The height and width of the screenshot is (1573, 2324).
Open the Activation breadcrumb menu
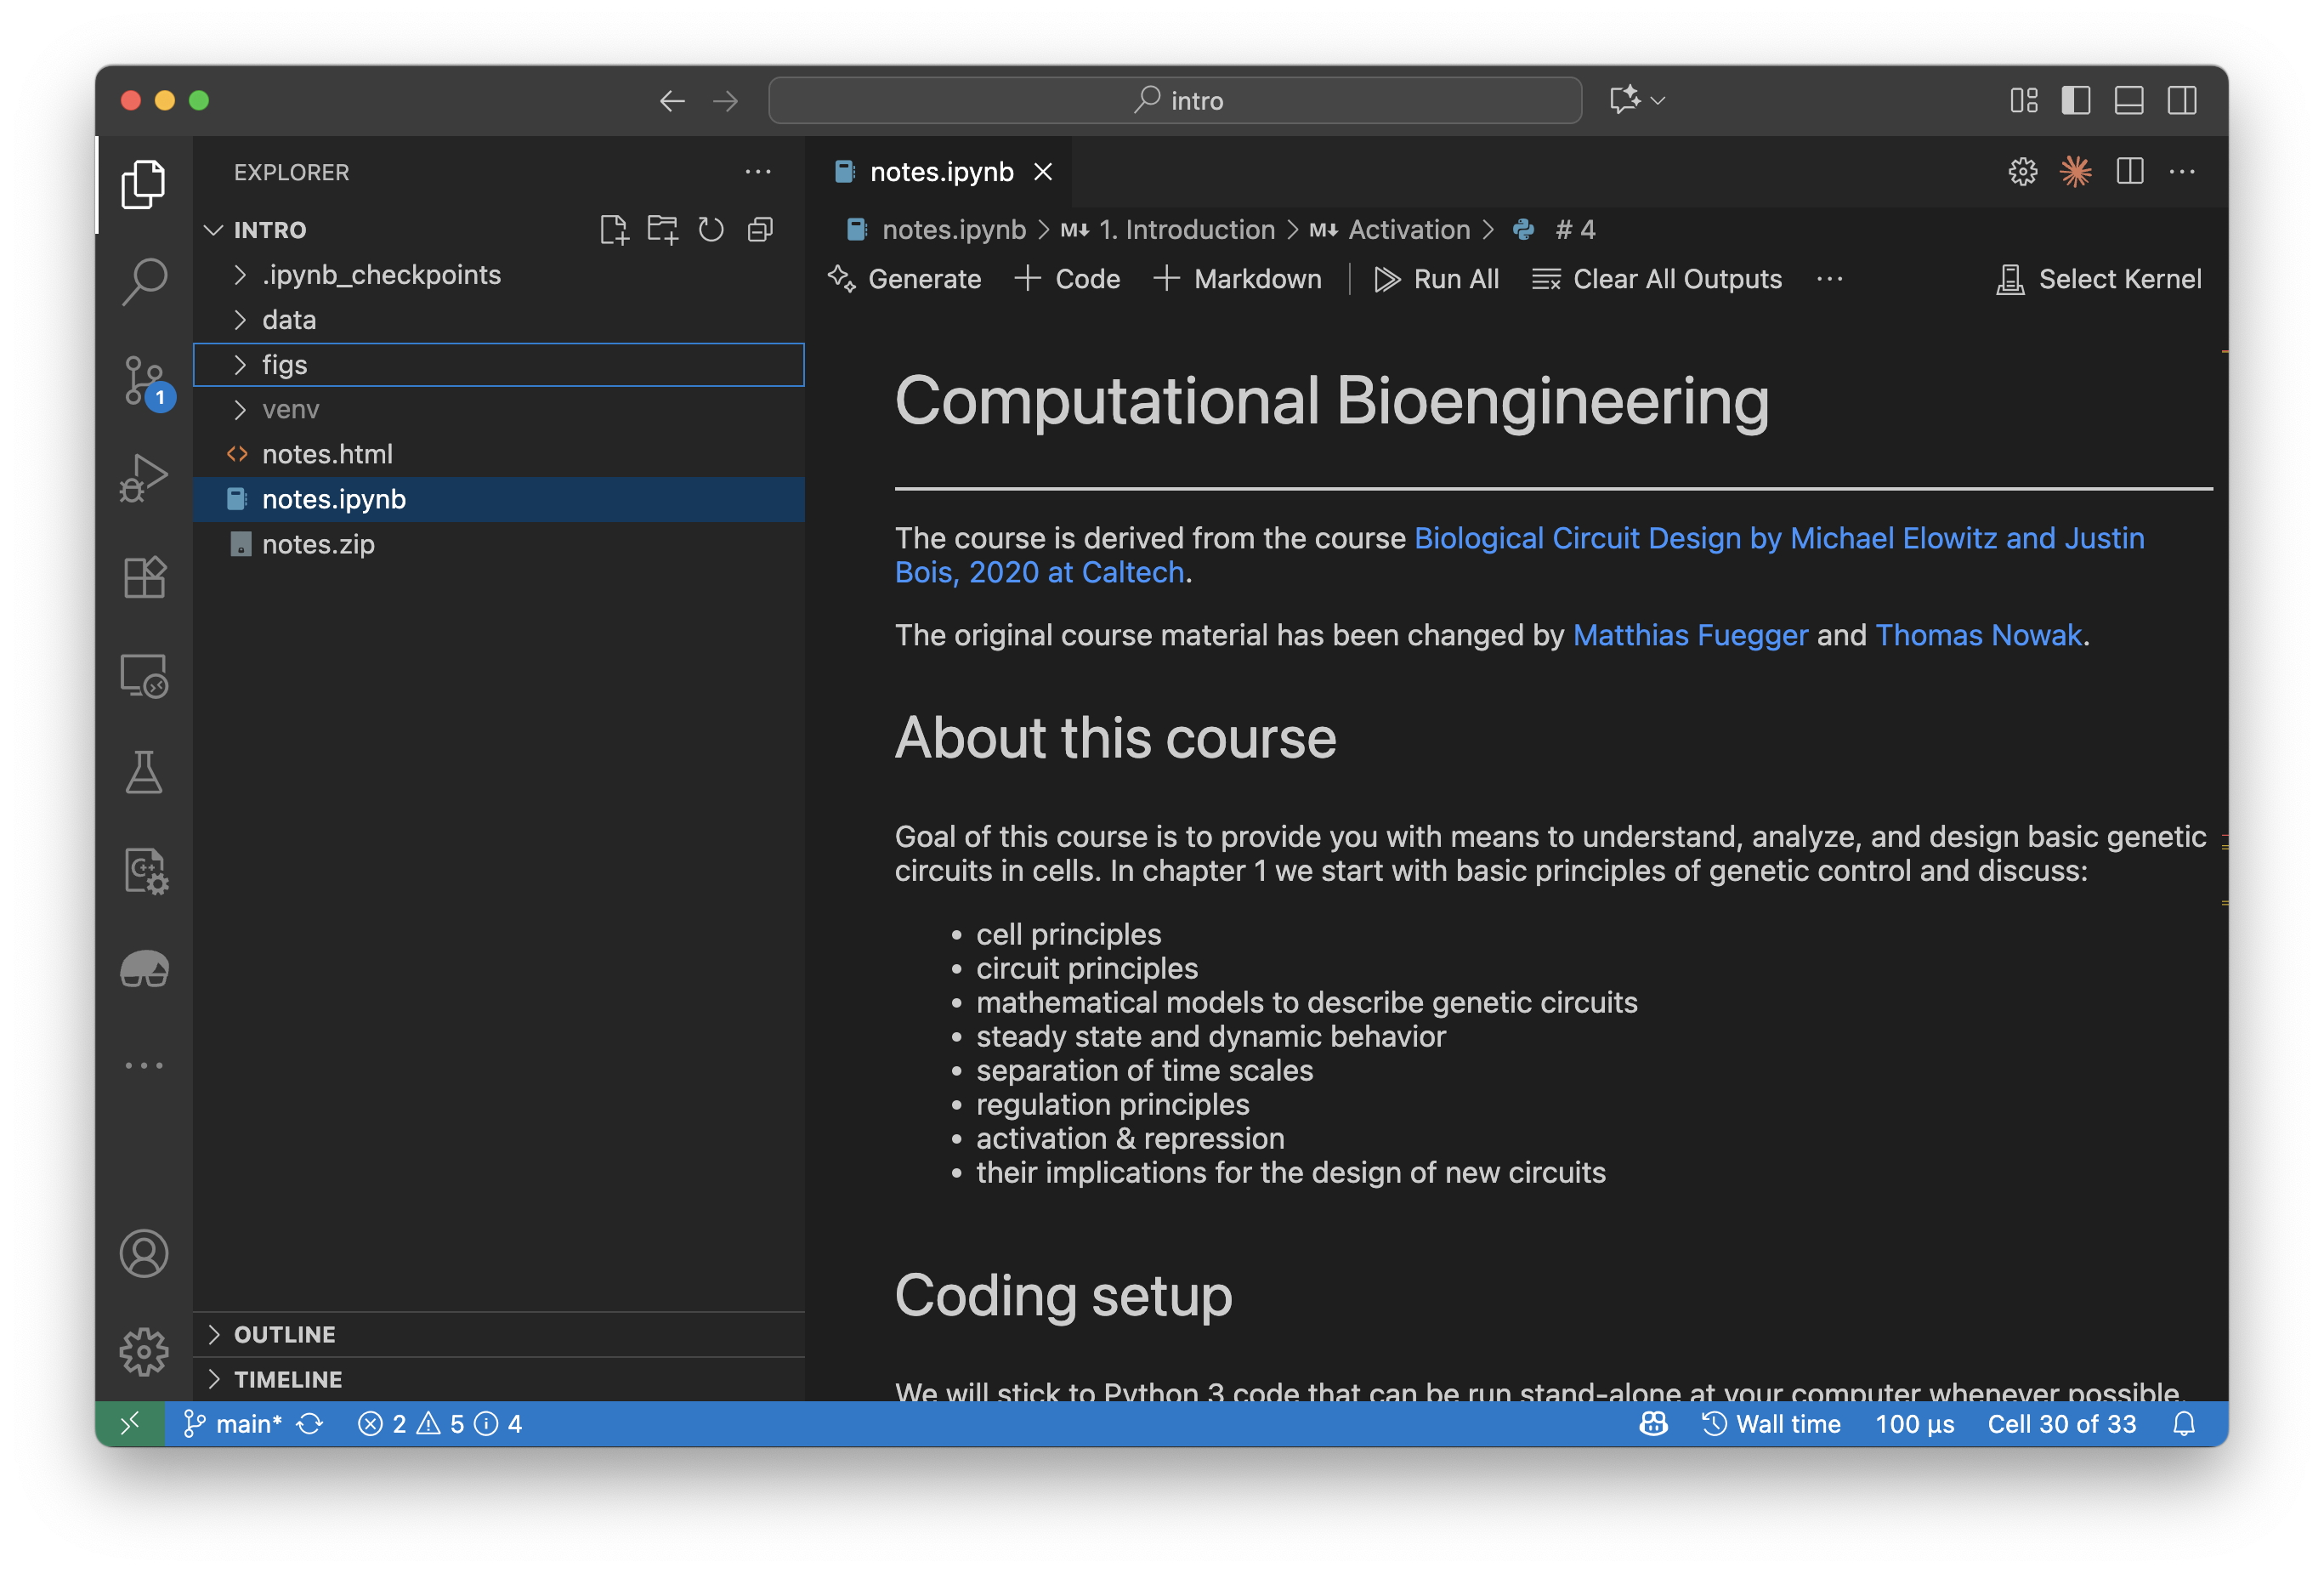[1407, 229]
